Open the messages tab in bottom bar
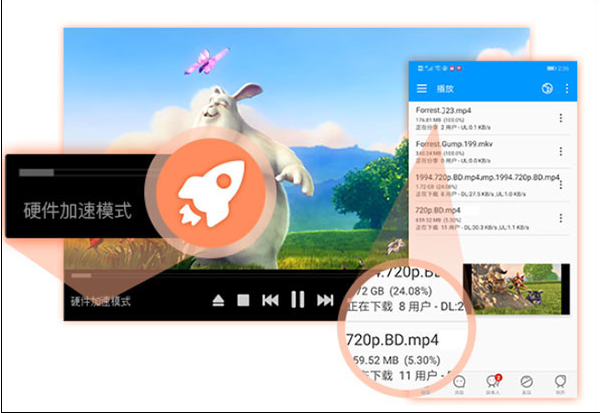The height and width of the screenshot is (413, 600). tap(459, 382)
